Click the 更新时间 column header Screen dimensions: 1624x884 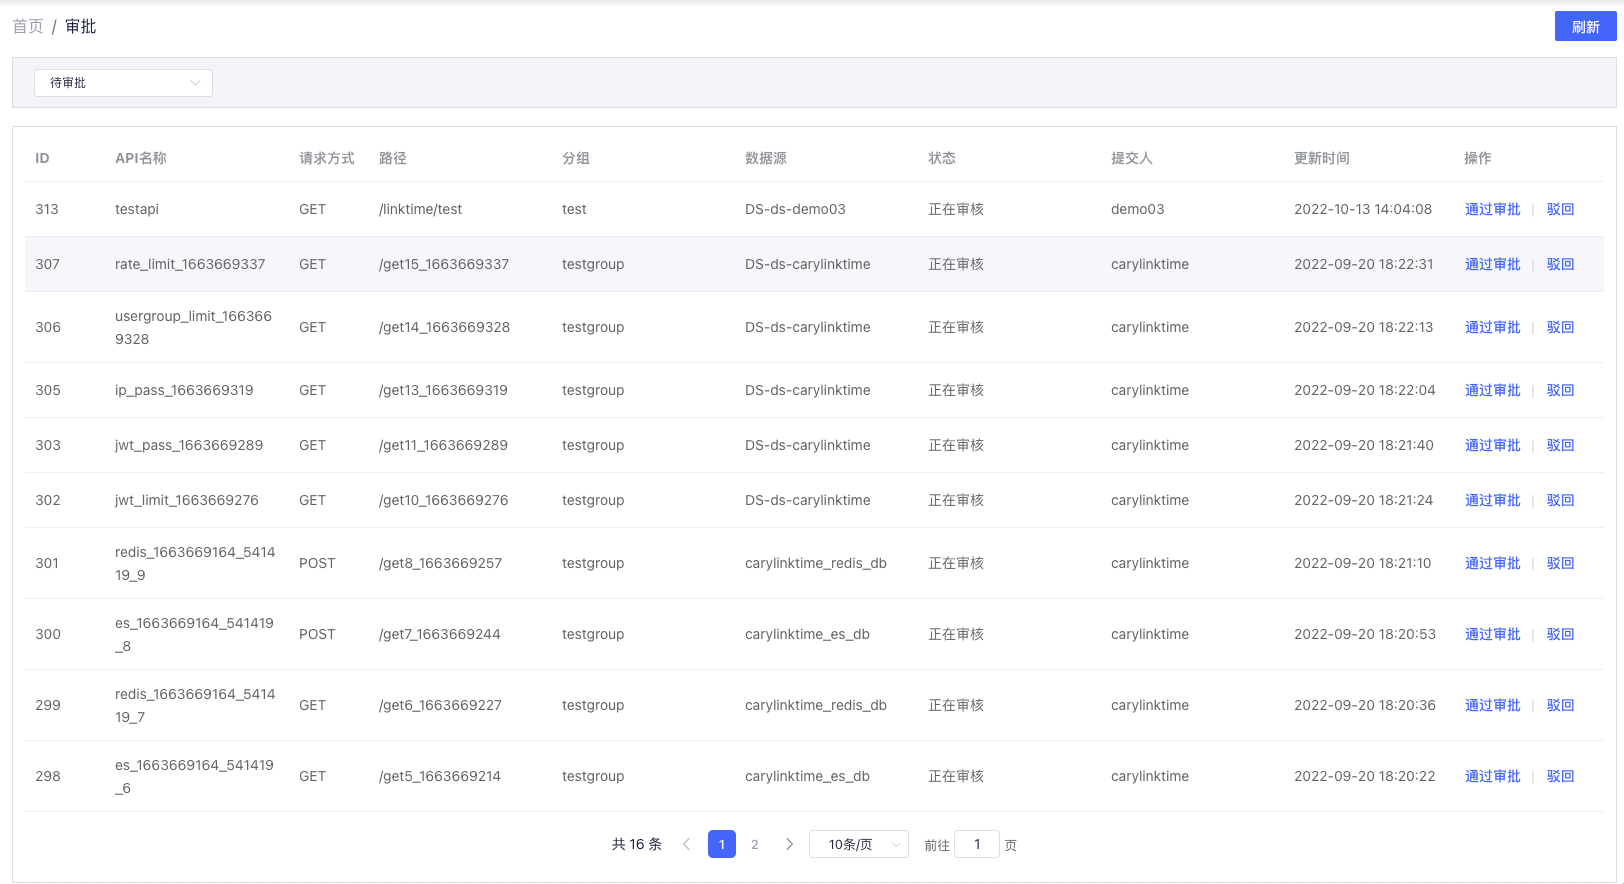point(1322,158)
